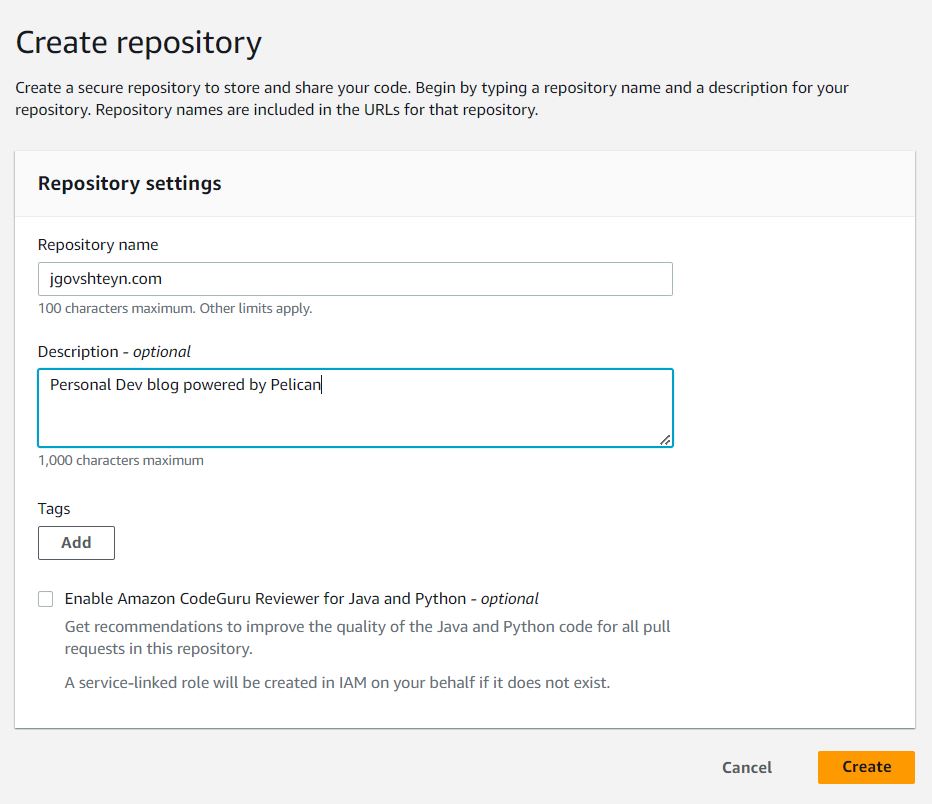Click the 'Repository settings' panel header

point(130,184)
